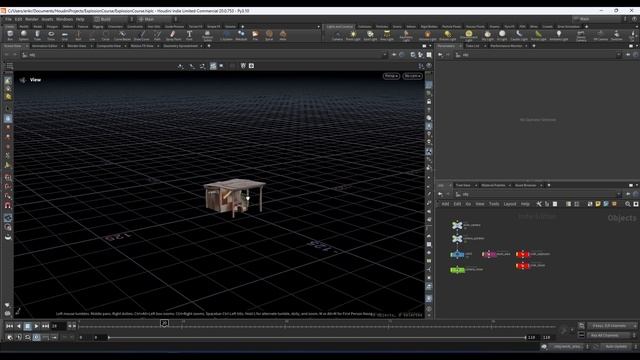Select the Spiral shelf tool
Image resolution: width=640 pixels, height=360 pixels.
click(x=269, y=36)
